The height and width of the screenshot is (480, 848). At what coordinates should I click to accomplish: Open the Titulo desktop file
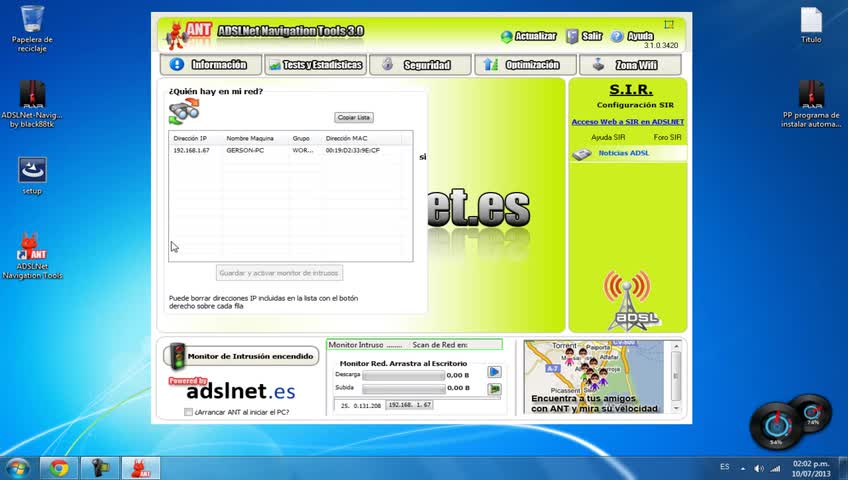pos(811,25)
